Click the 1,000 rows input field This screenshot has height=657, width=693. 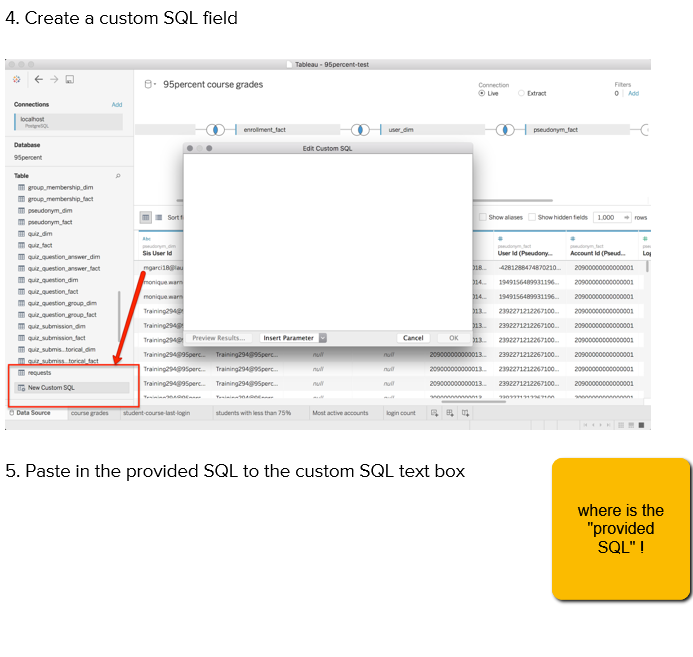click(612, 217)
